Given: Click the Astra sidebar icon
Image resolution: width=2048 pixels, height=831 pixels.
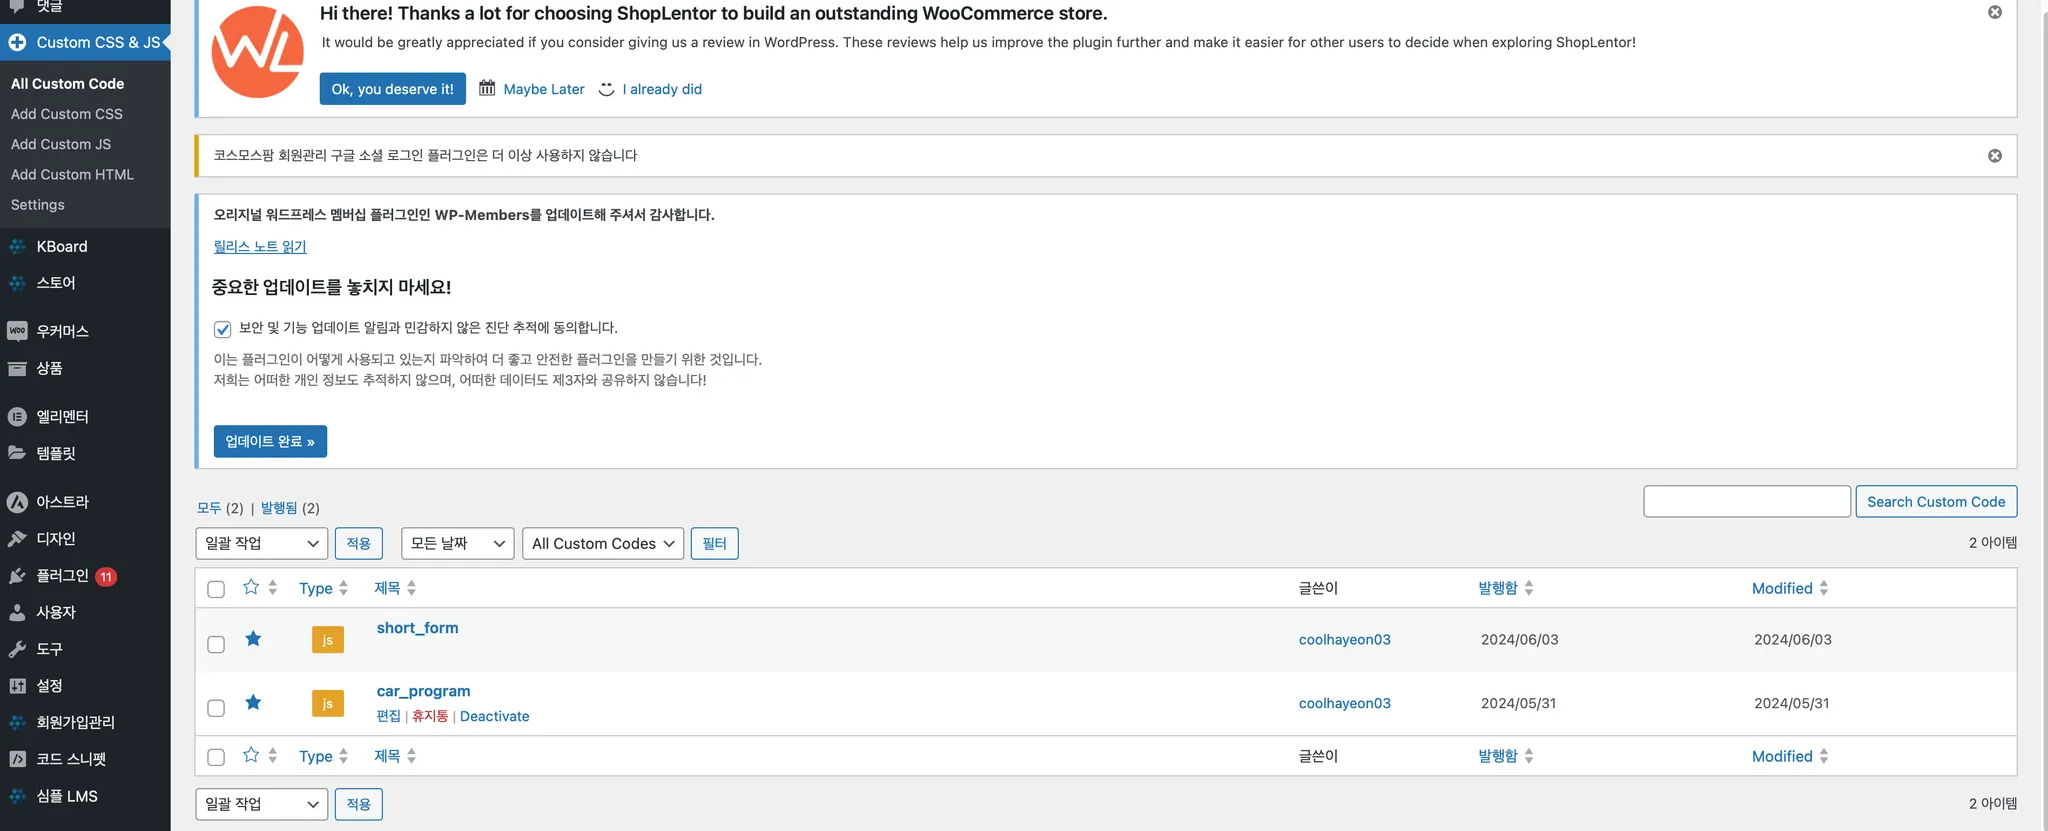Looking at the screenshot, I should [x=17, y=502].
